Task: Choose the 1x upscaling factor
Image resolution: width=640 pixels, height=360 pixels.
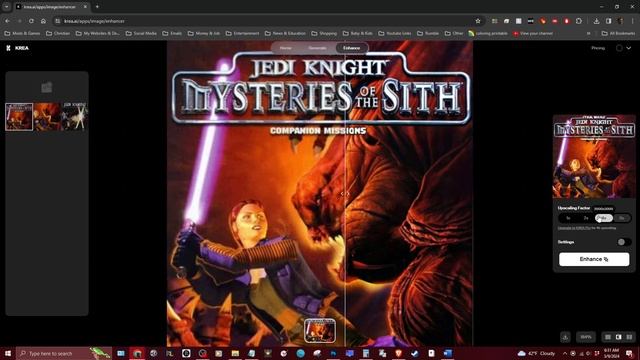Action: [x=568, y=218]
